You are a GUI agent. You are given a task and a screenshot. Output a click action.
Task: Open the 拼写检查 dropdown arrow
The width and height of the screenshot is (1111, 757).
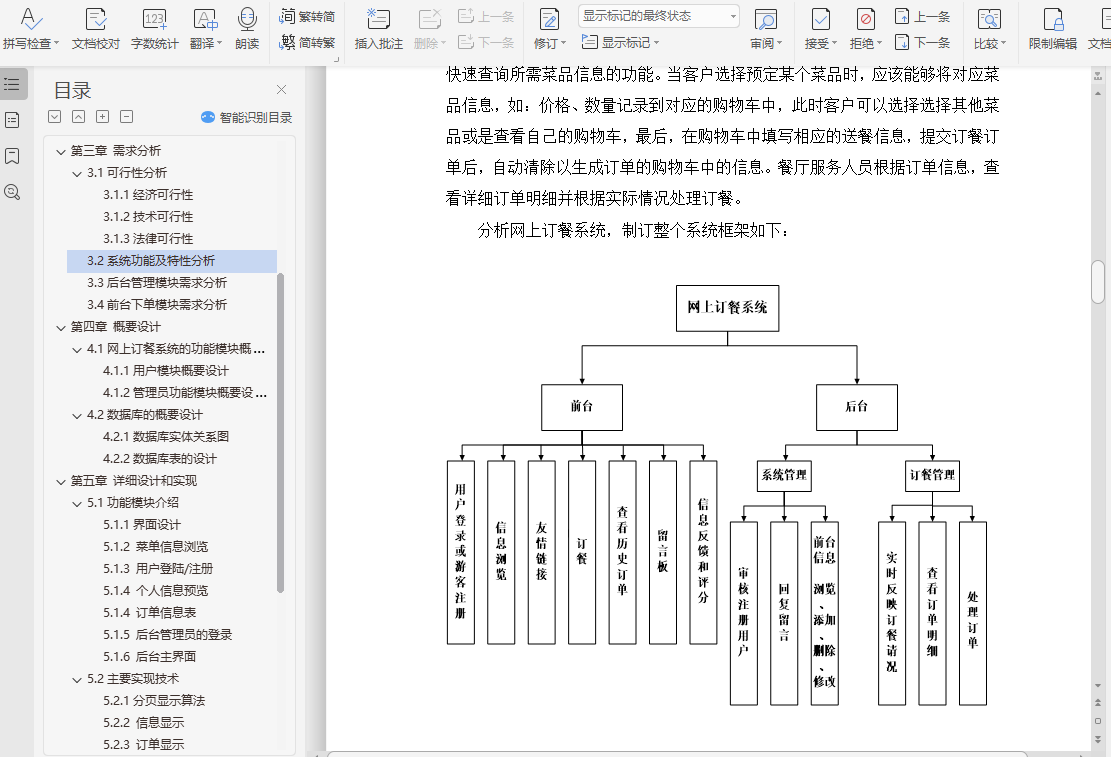pos(56,44)
